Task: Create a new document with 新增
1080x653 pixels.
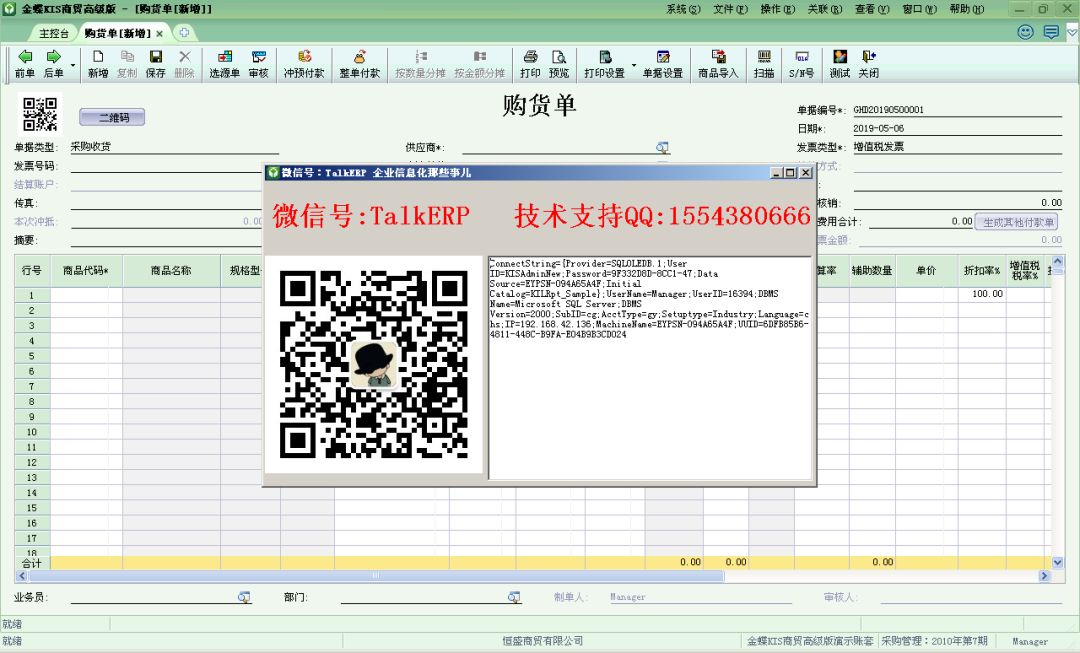Action: point(98,64)
